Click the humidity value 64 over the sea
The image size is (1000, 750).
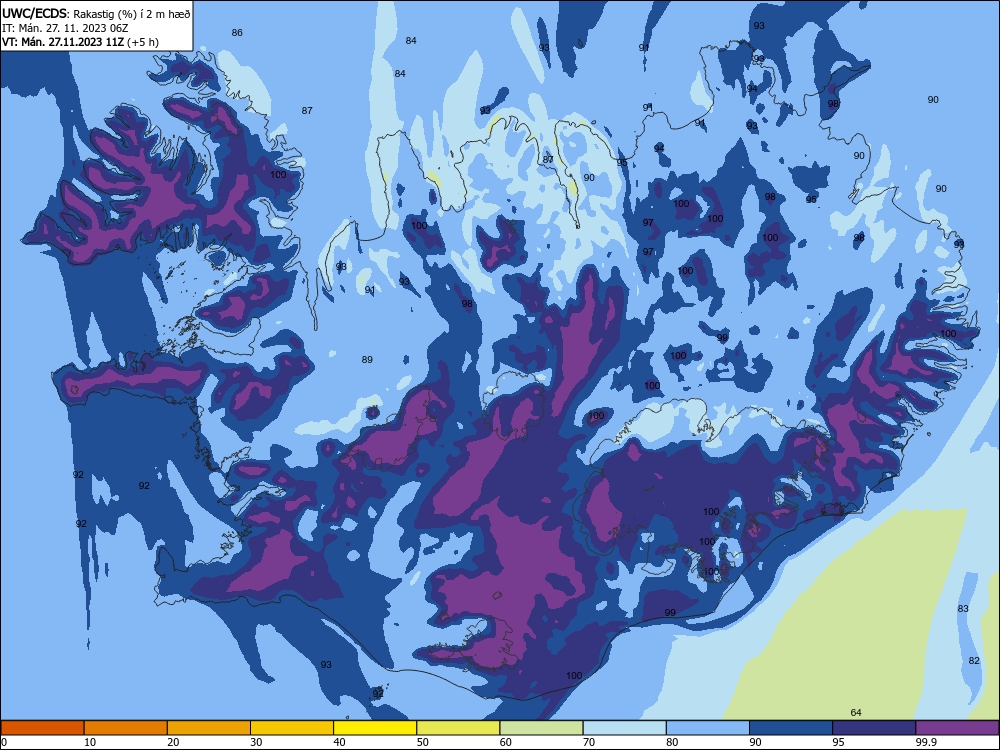click(x=856, y=712)
